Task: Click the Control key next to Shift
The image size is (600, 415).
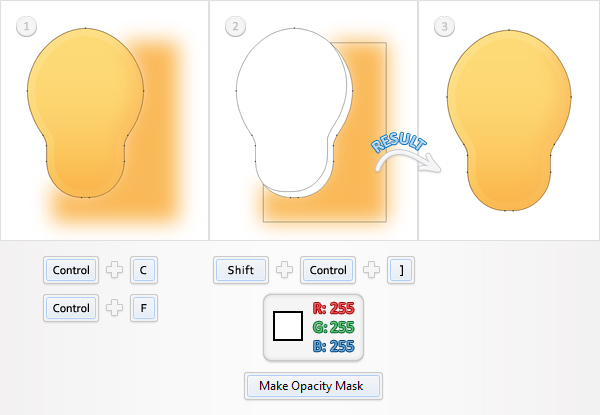Action: tap(328, 270)
